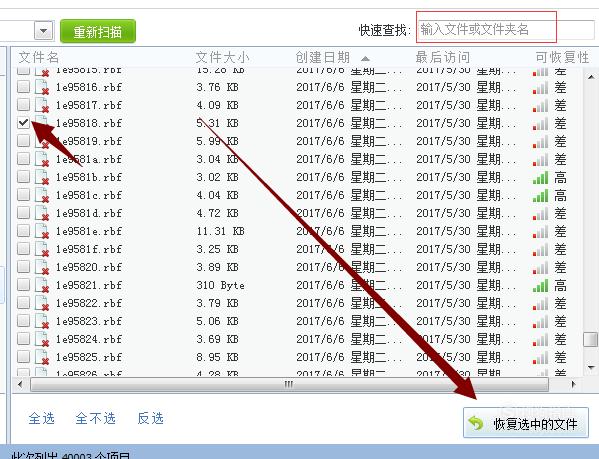The width and height of the screenshot is (599, 459).
Task: Click the poor recoverability bars of 1e95816.rbf
Action: pyautogui.click(x=541, y=87)
